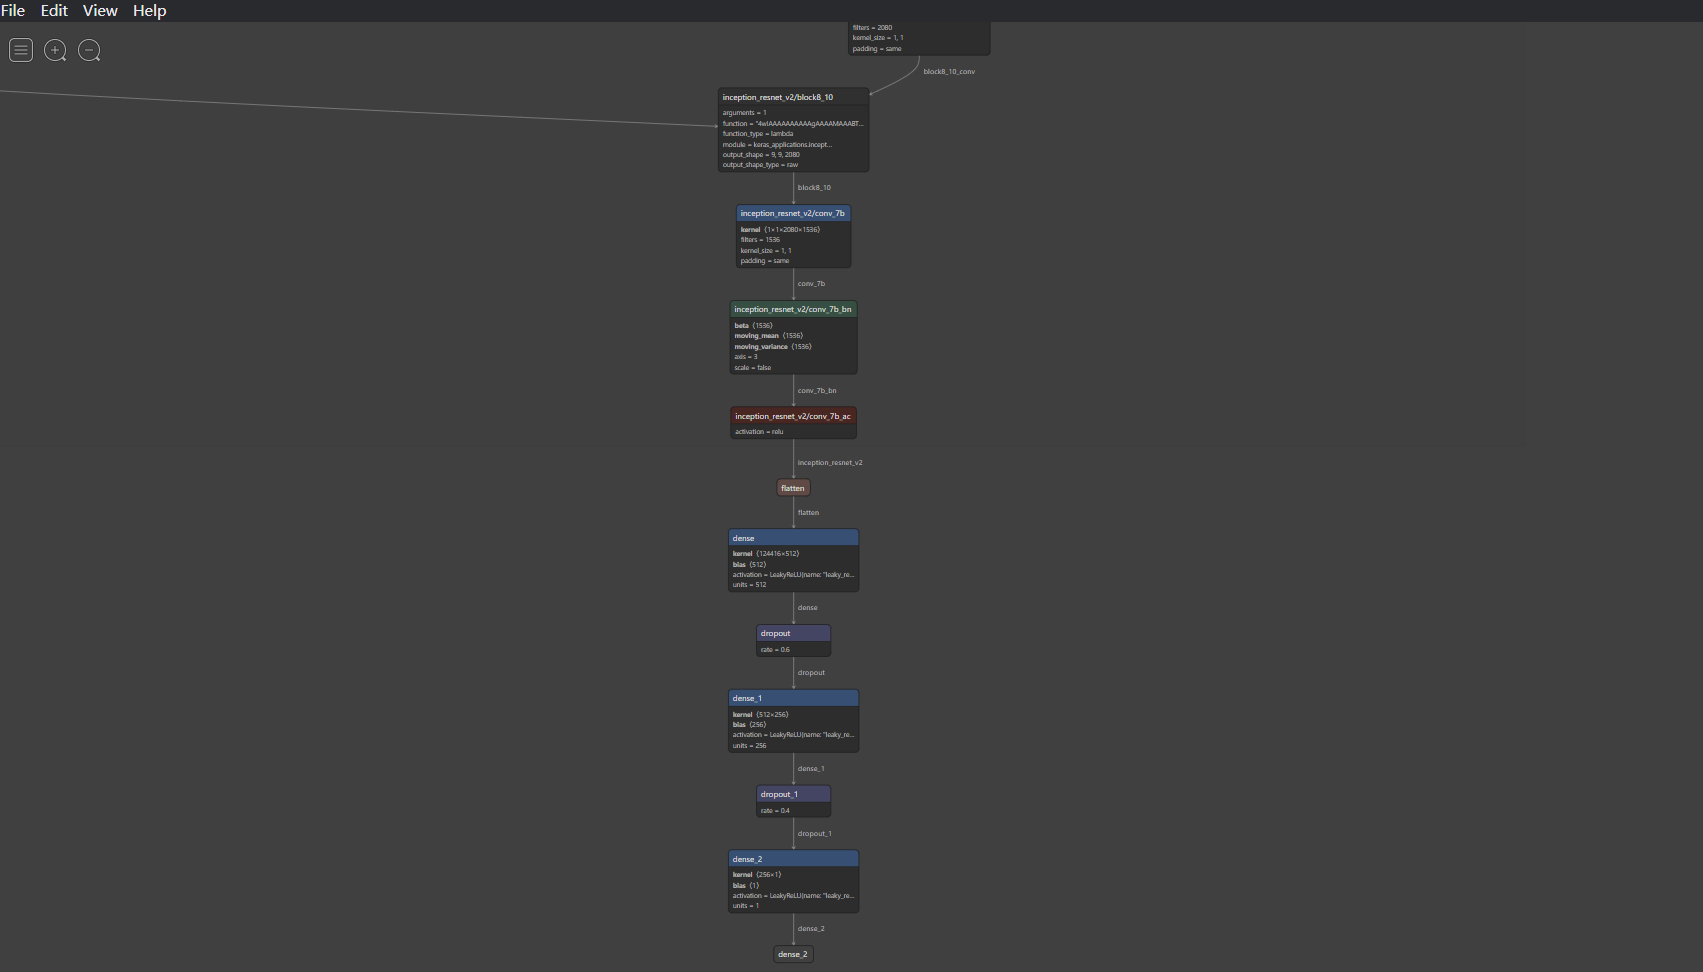This screenshot has height=972, width=1703.
Task: Select the dropout_1 node header
Action: [x=793, y=794]
